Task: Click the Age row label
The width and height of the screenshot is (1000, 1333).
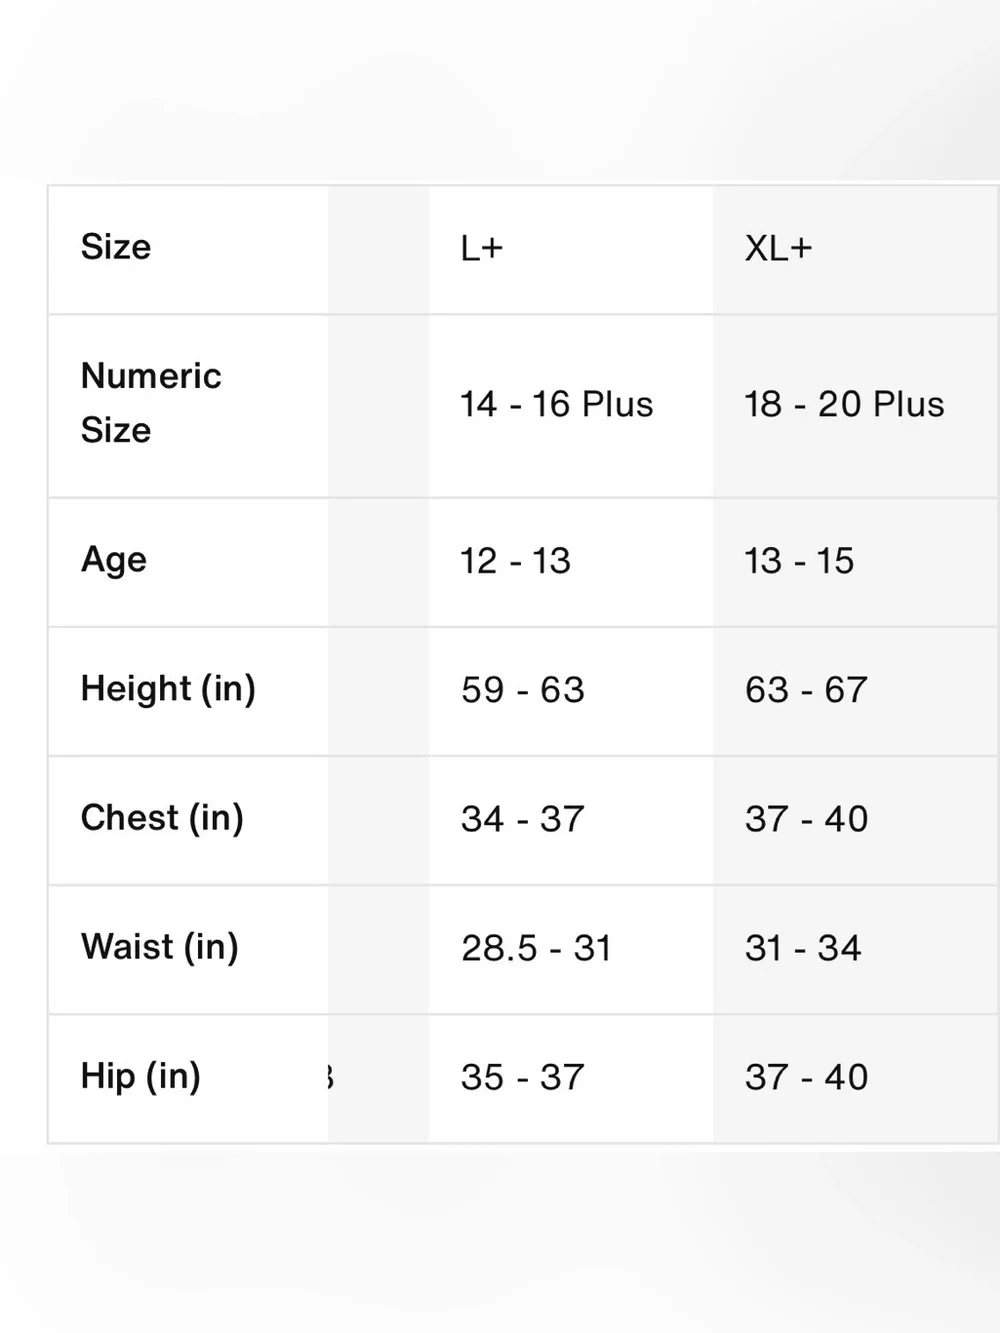Action: pyautogui.click(x=114, y=560)
